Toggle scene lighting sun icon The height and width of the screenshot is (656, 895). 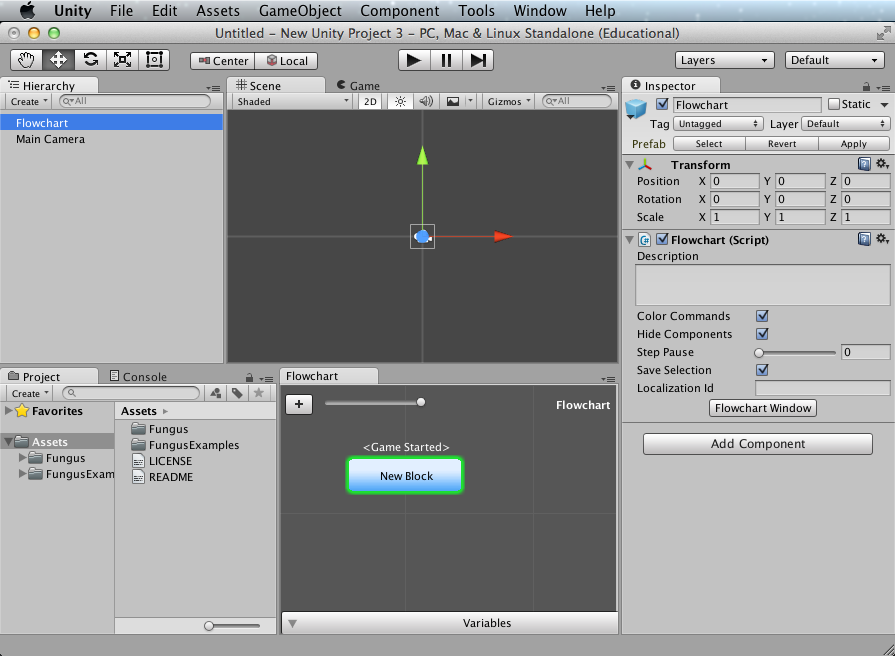[x=400, y=102]
